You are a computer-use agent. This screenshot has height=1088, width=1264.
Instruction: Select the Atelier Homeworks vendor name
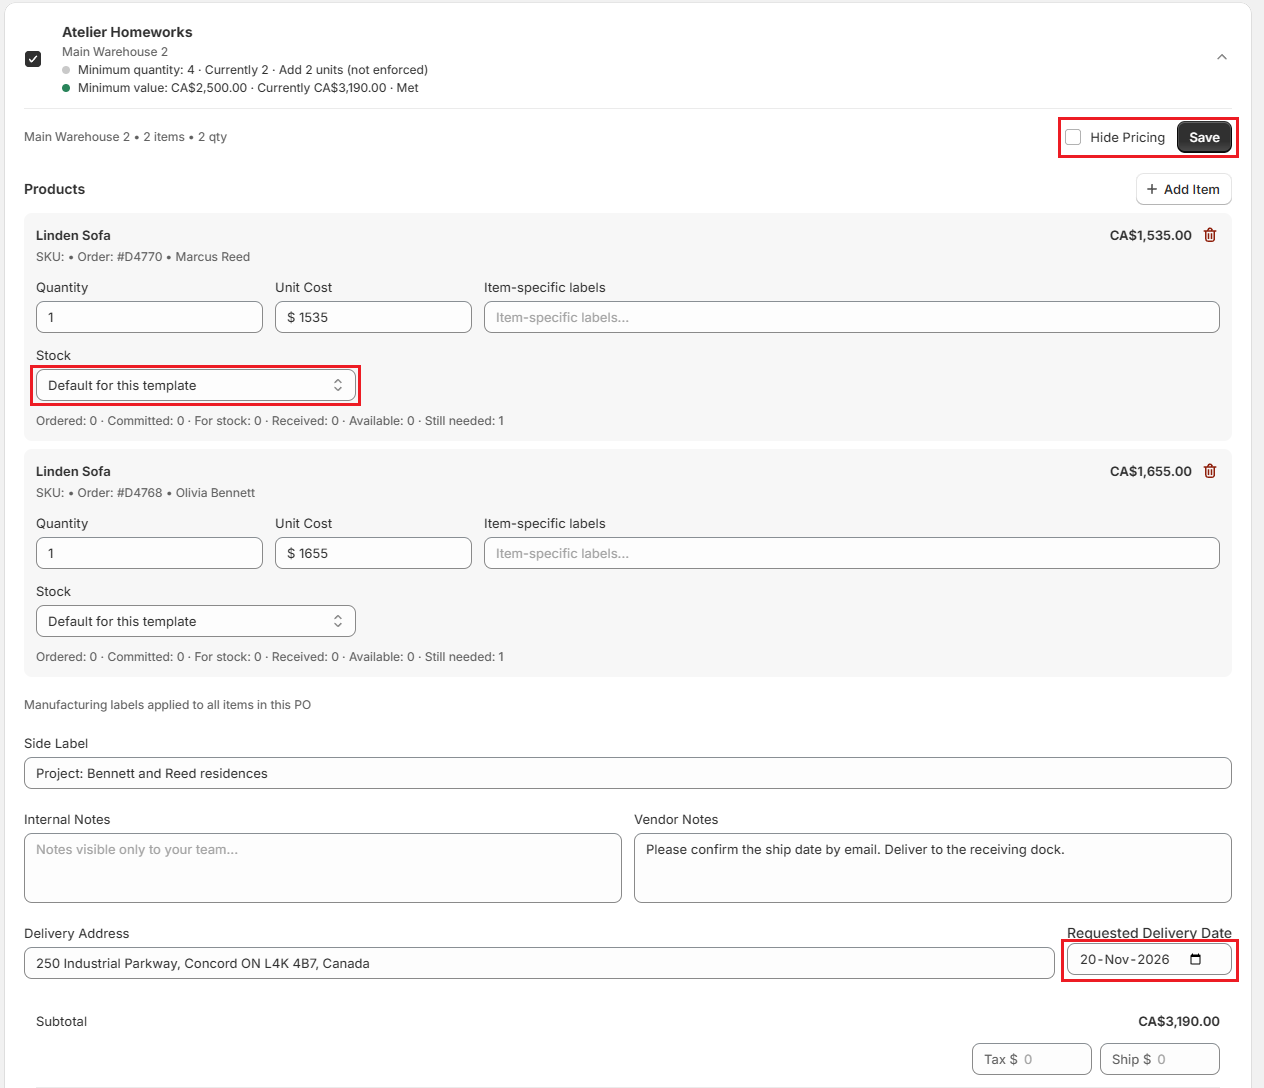[x=127, y=32]
